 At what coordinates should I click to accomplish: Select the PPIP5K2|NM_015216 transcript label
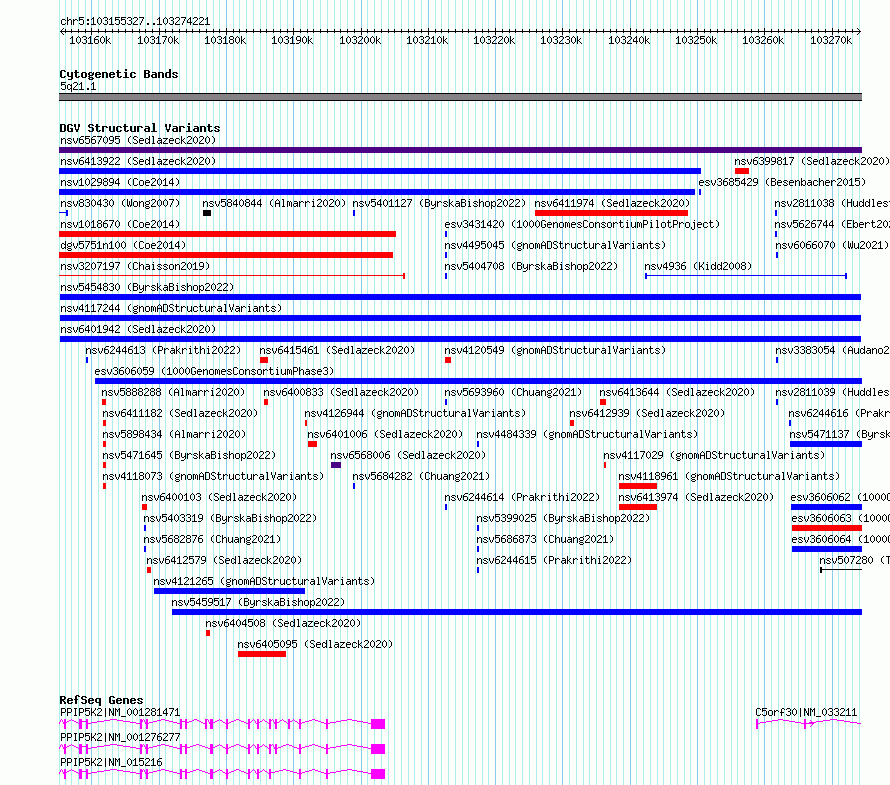tap(111, 762)
